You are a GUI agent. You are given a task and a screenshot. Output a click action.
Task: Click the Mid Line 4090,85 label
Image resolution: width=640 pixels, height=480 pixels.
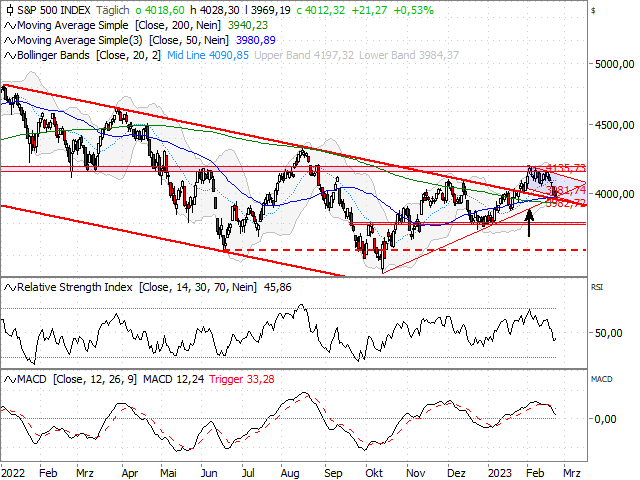(208, 55)
